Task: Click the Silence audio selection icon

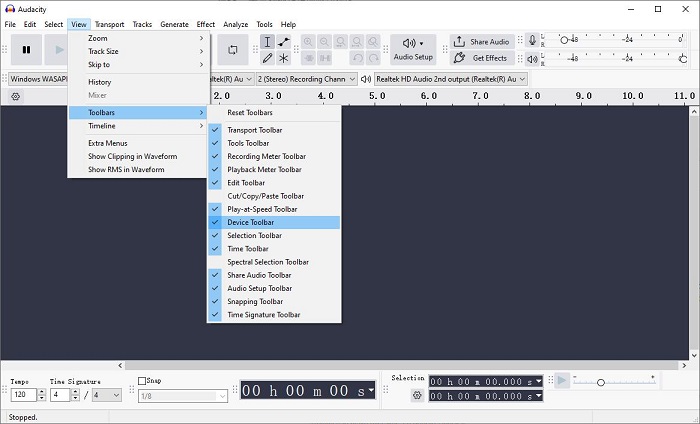Action: (325, 58)
